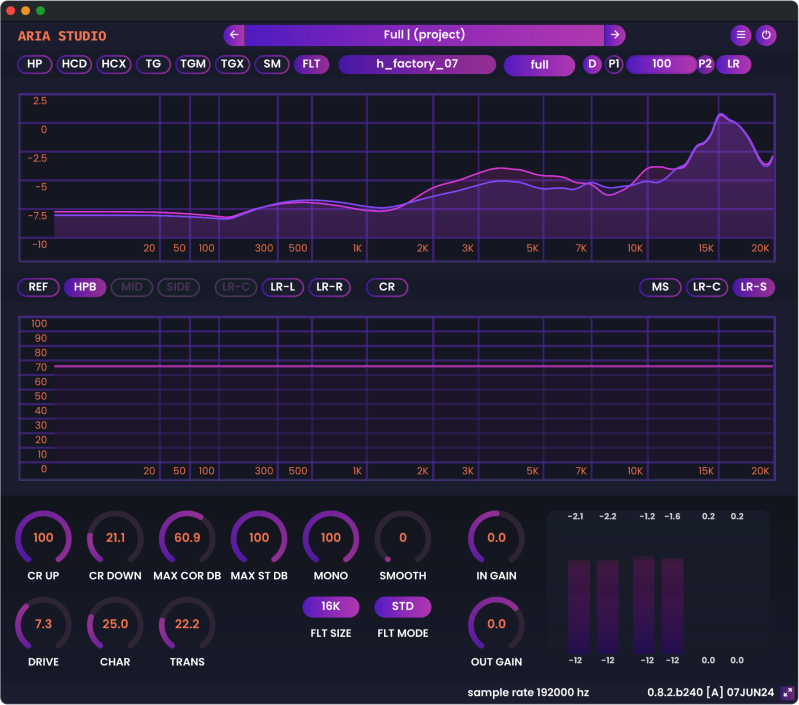
Task: Open the STD FLT MODE selector
Action: [403, 607]
